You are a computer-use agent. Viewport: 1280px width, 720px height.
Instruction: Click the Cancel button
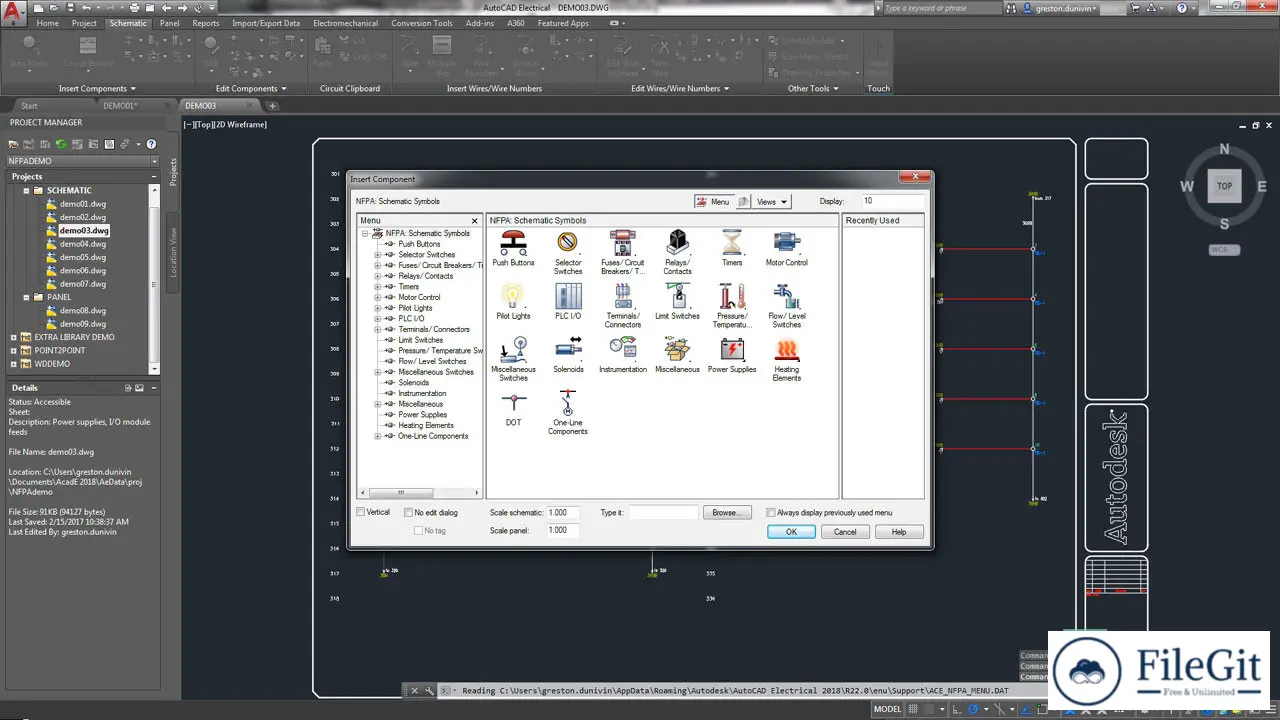(x=845, y=532)
